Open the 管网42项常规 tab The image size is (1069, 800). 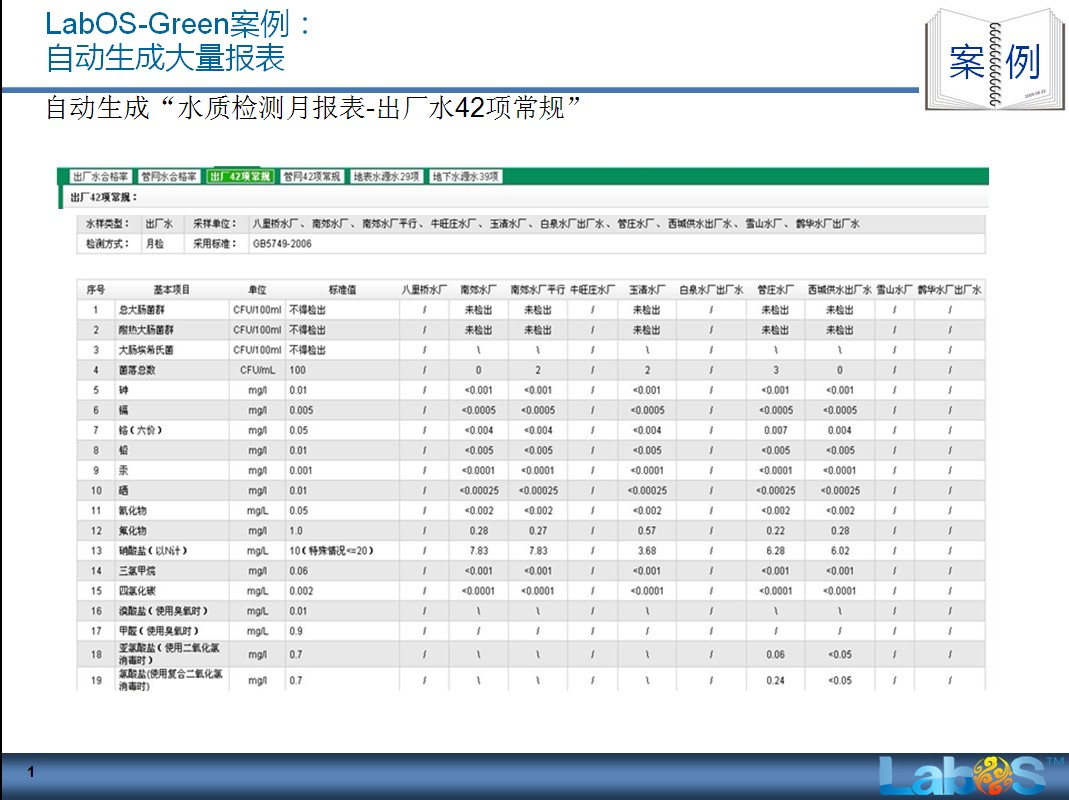click(312, 177)
